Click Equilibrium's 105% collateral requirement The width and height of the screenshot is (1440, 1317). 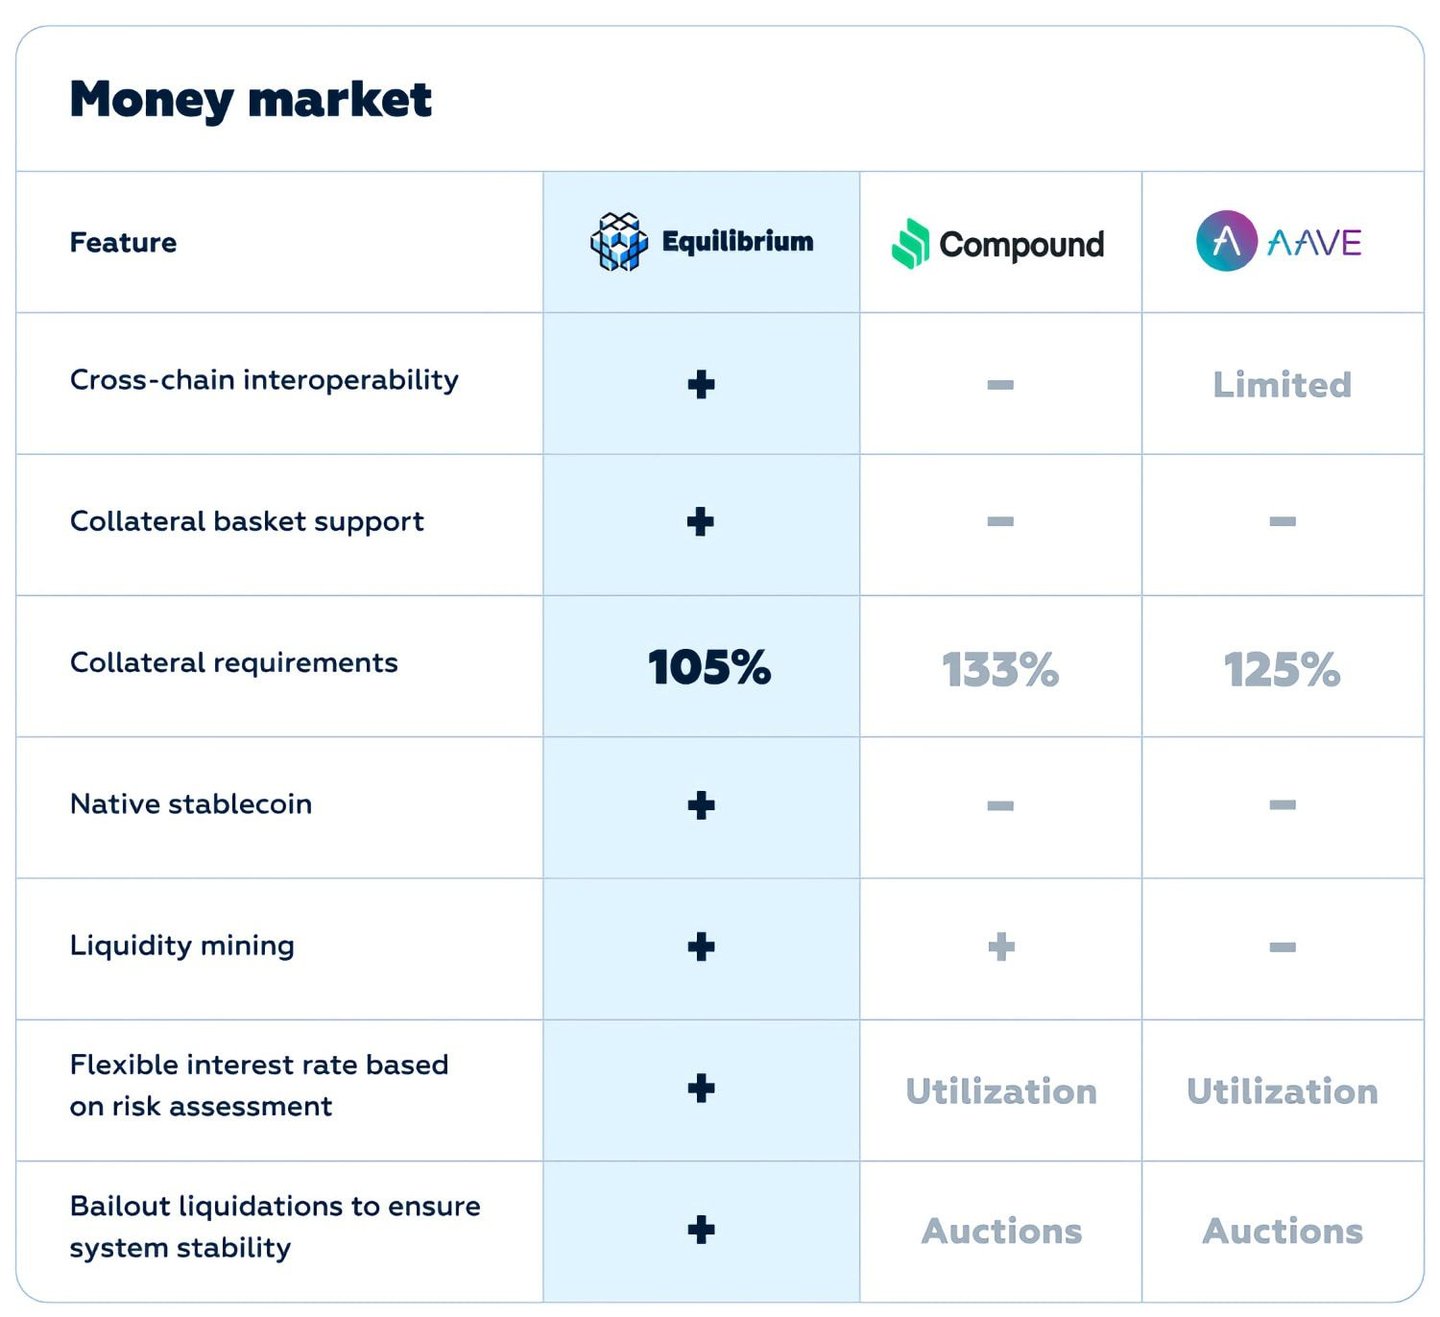(709, 668)
